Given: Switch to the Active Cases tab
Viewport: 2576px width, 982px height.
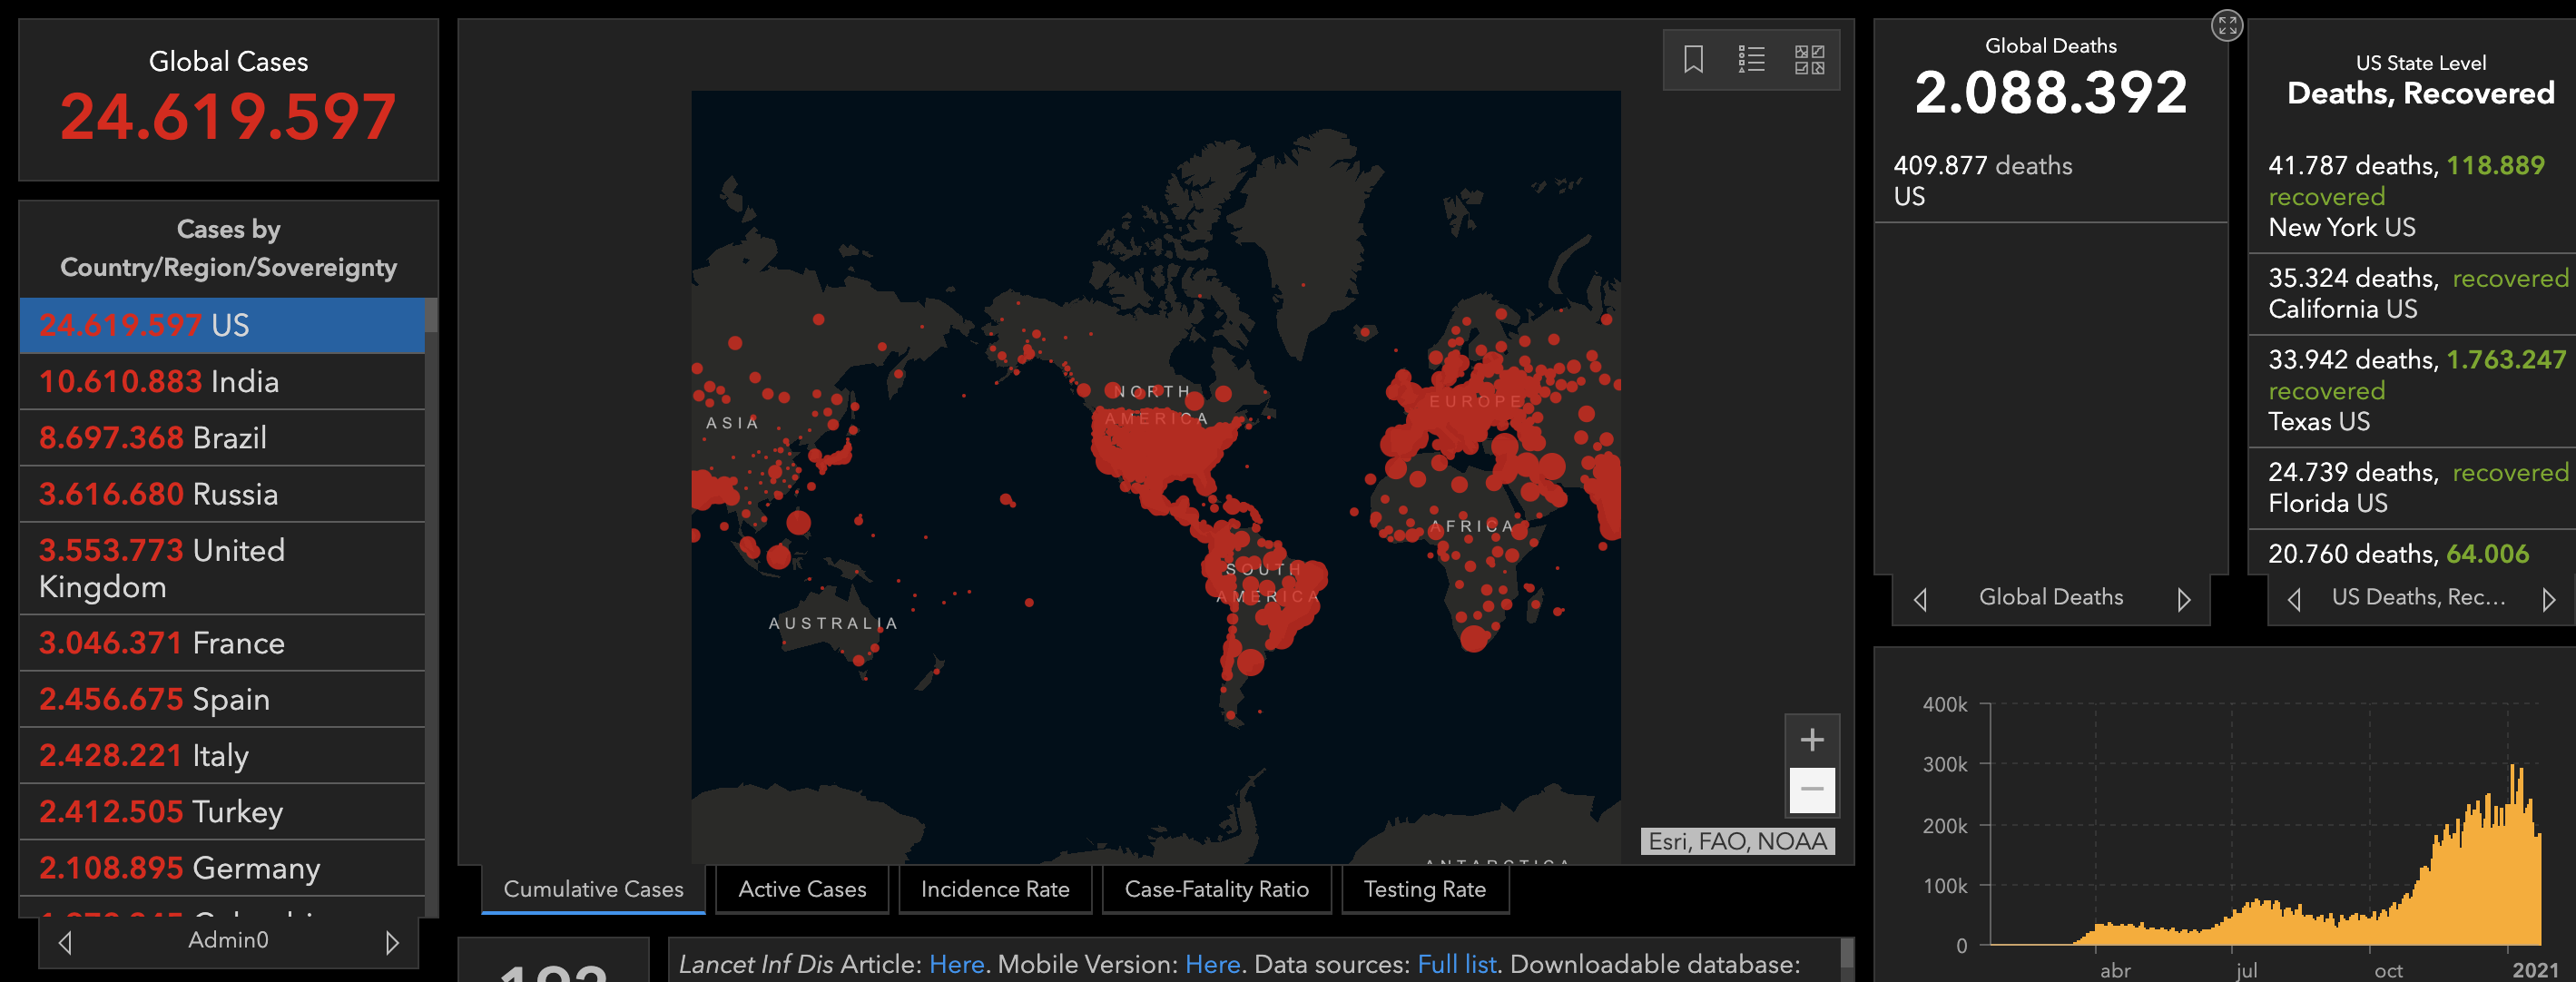Looking at the screenshot, I should point(802,889).
